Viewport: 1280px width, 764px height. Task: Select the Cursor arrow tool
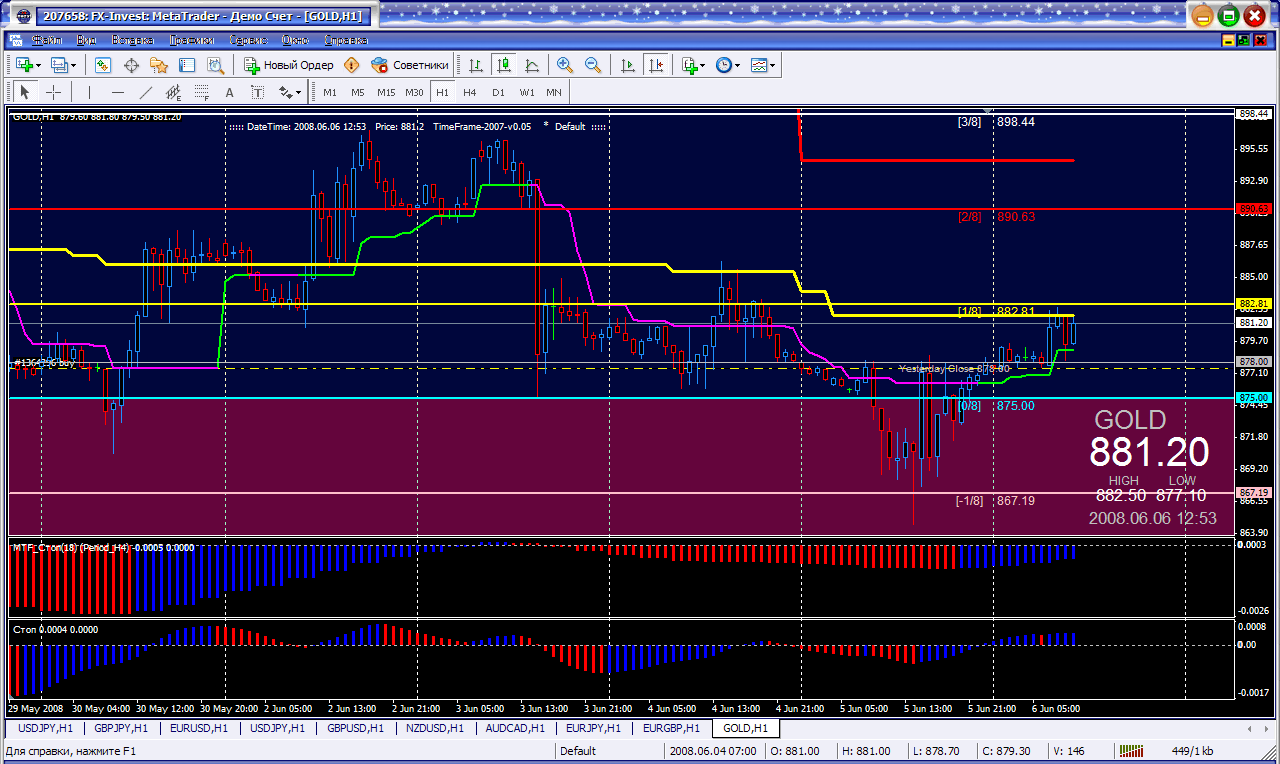point(25,92)
